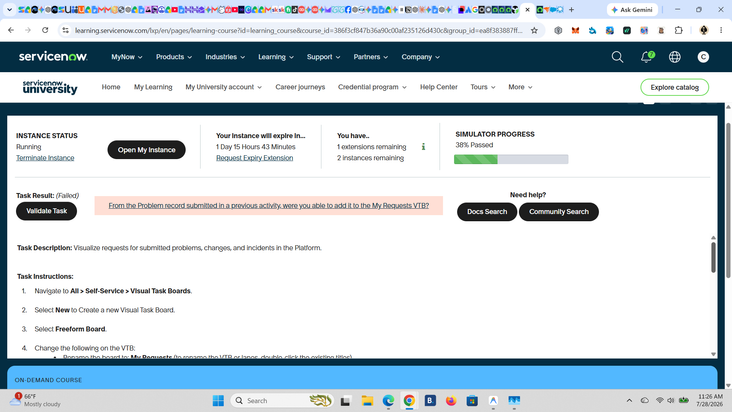Expand the Partners menu
The image size is (732, 412).
370,57
